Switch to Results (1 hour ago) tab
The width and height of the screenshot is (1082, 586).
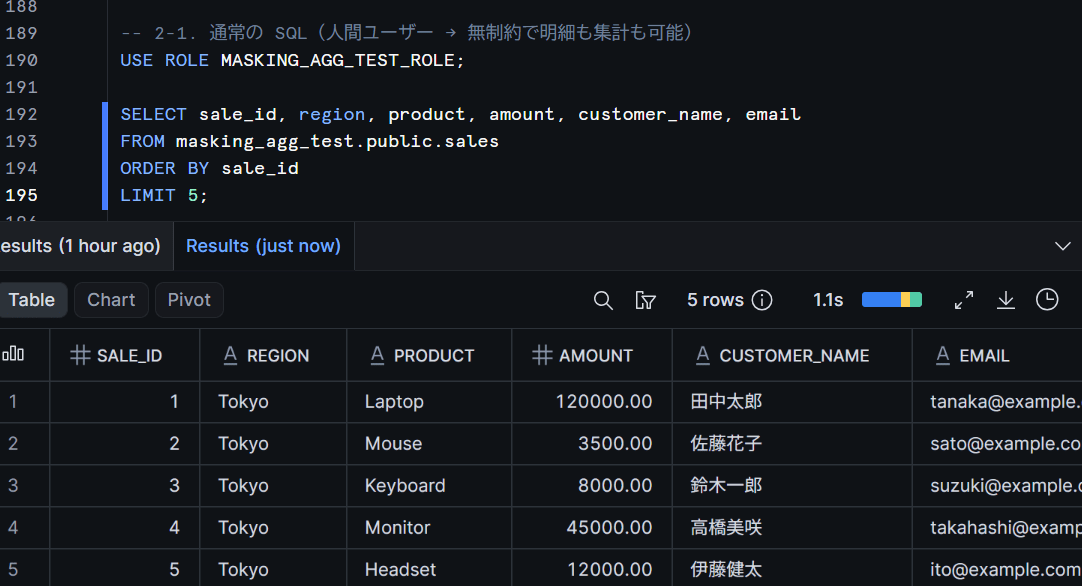(x=80, y=246)
